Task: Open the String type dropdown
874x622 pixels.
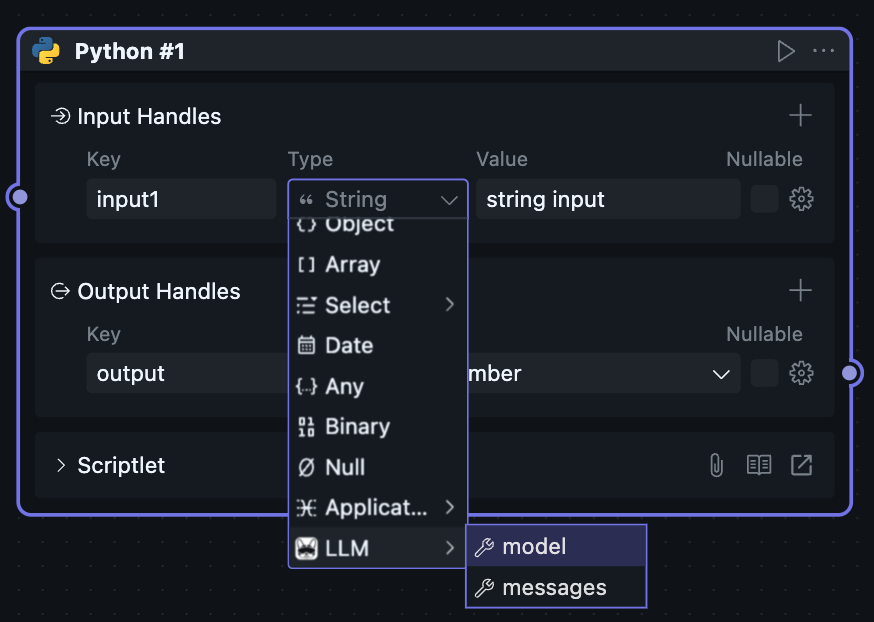Action: point(378,199)
